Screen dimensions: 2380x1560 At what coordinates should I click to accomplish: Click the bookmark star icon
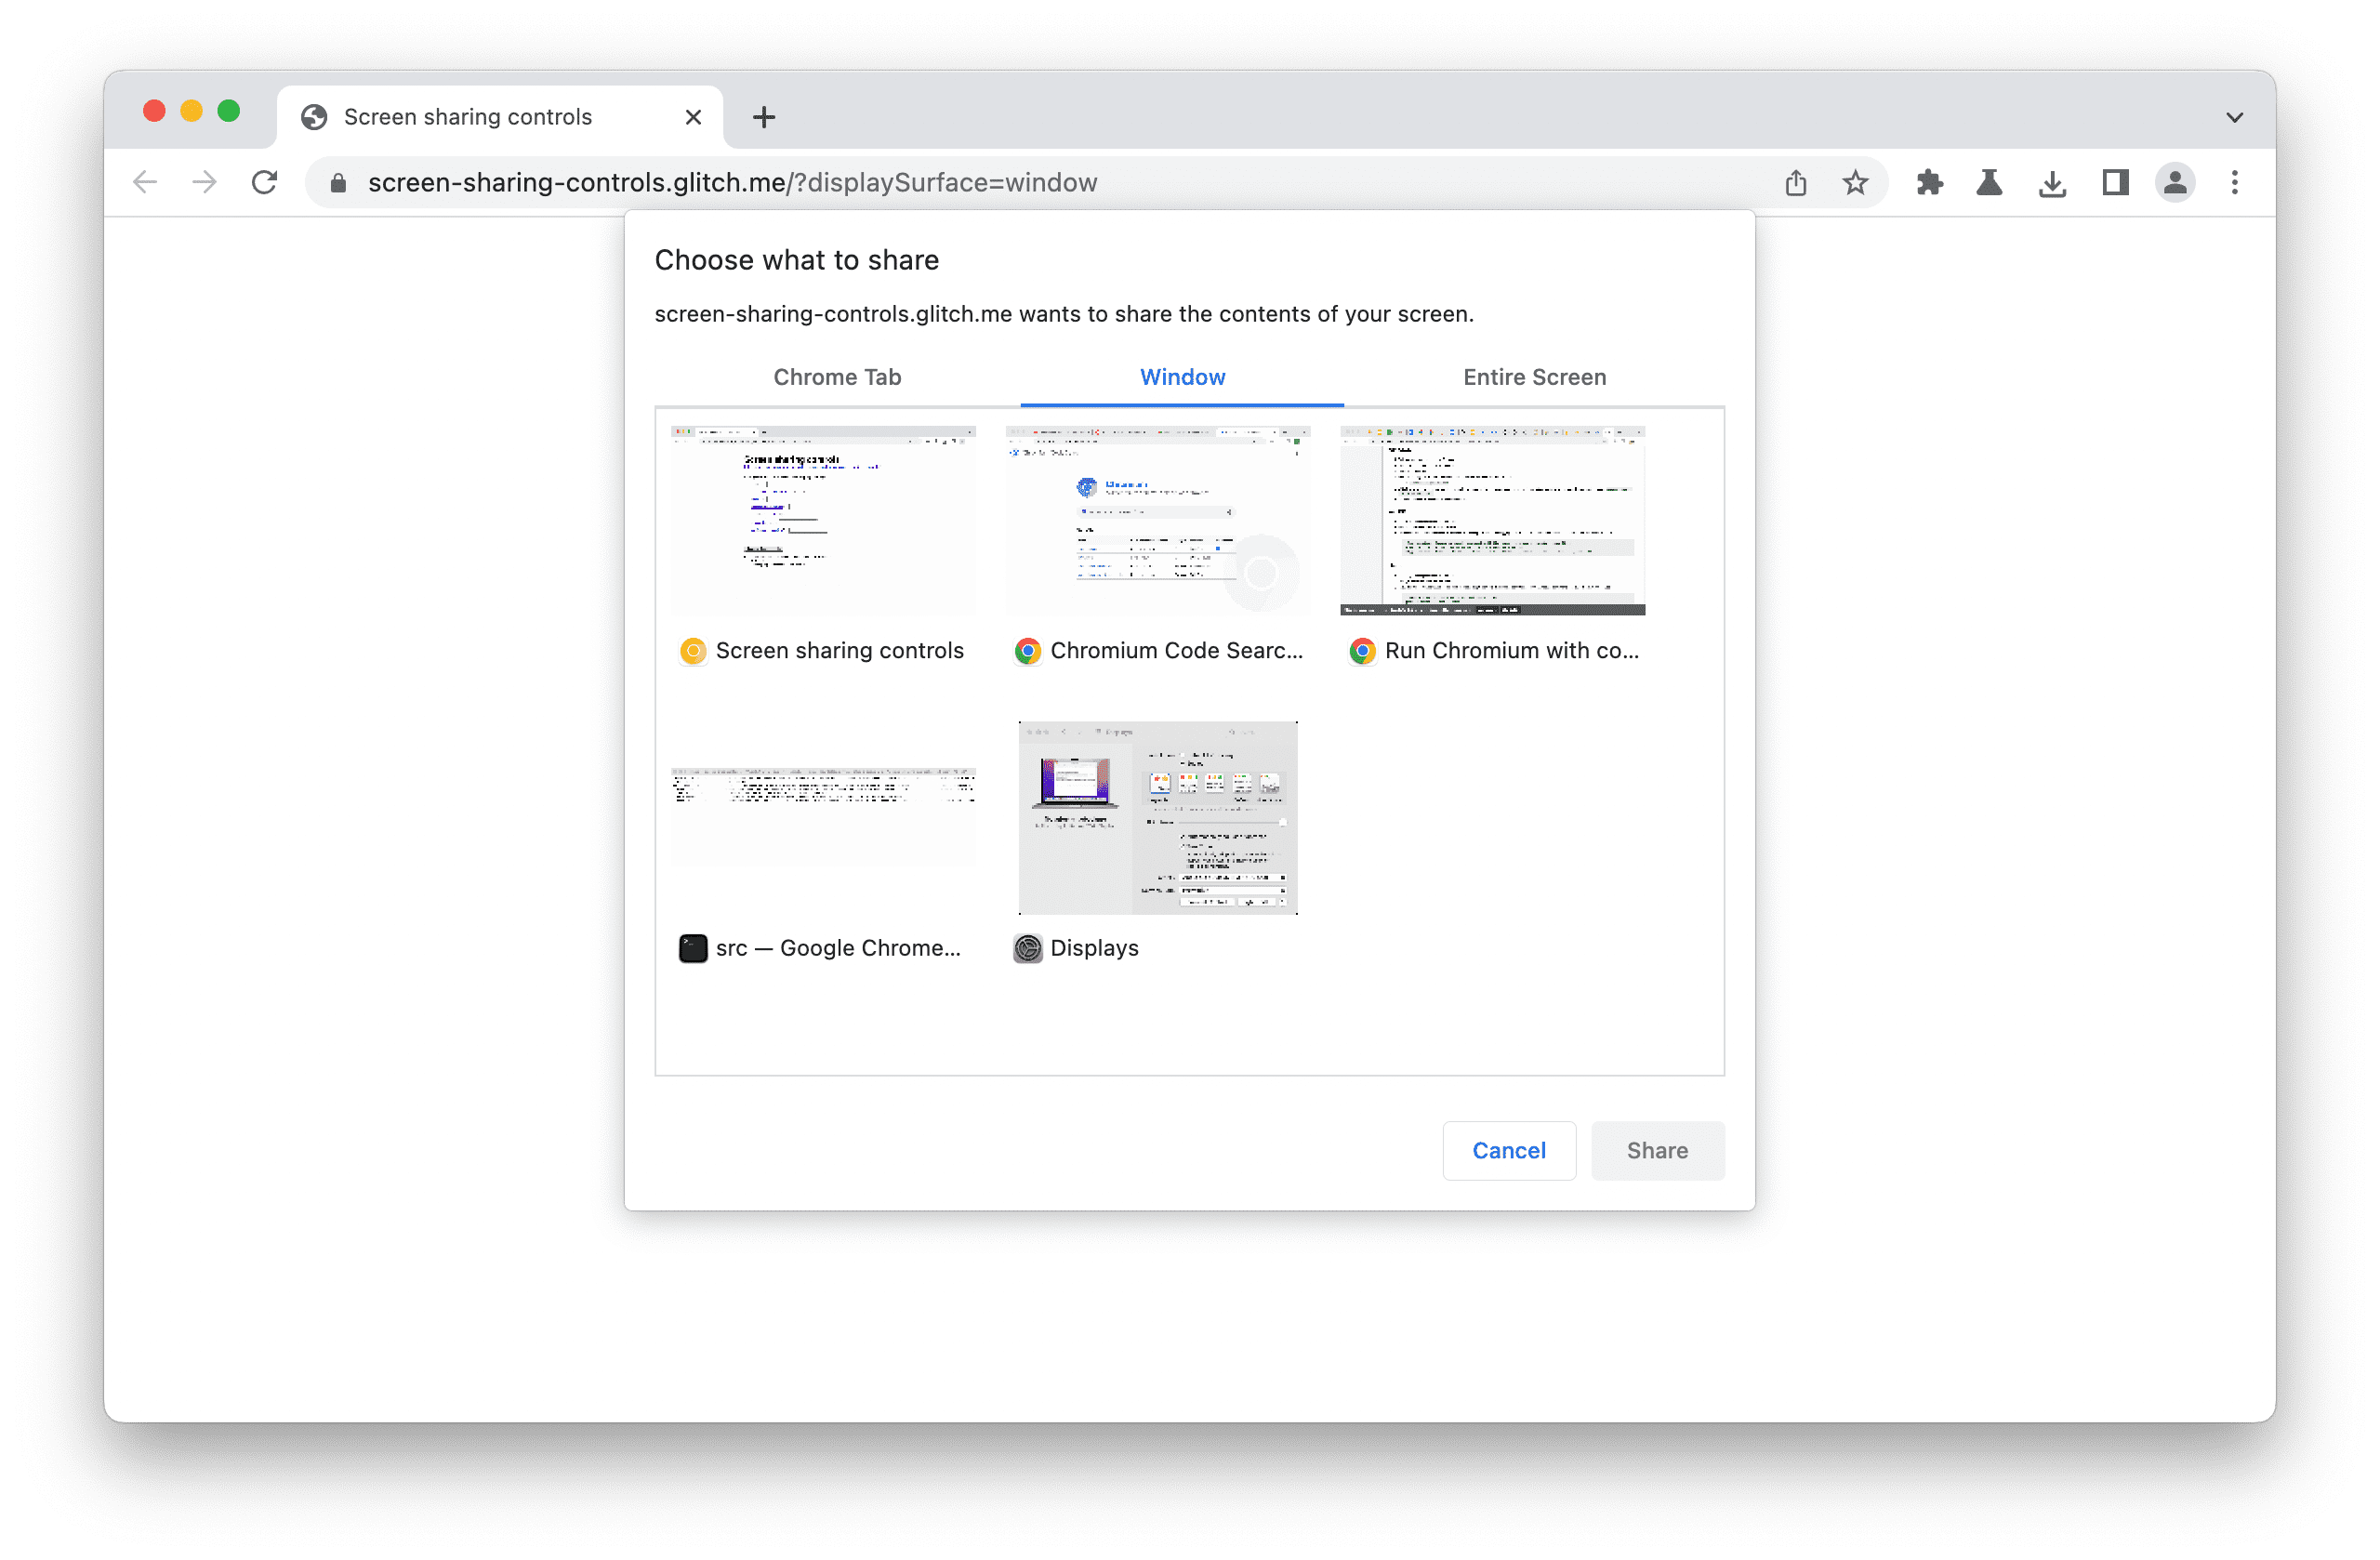1853,181
